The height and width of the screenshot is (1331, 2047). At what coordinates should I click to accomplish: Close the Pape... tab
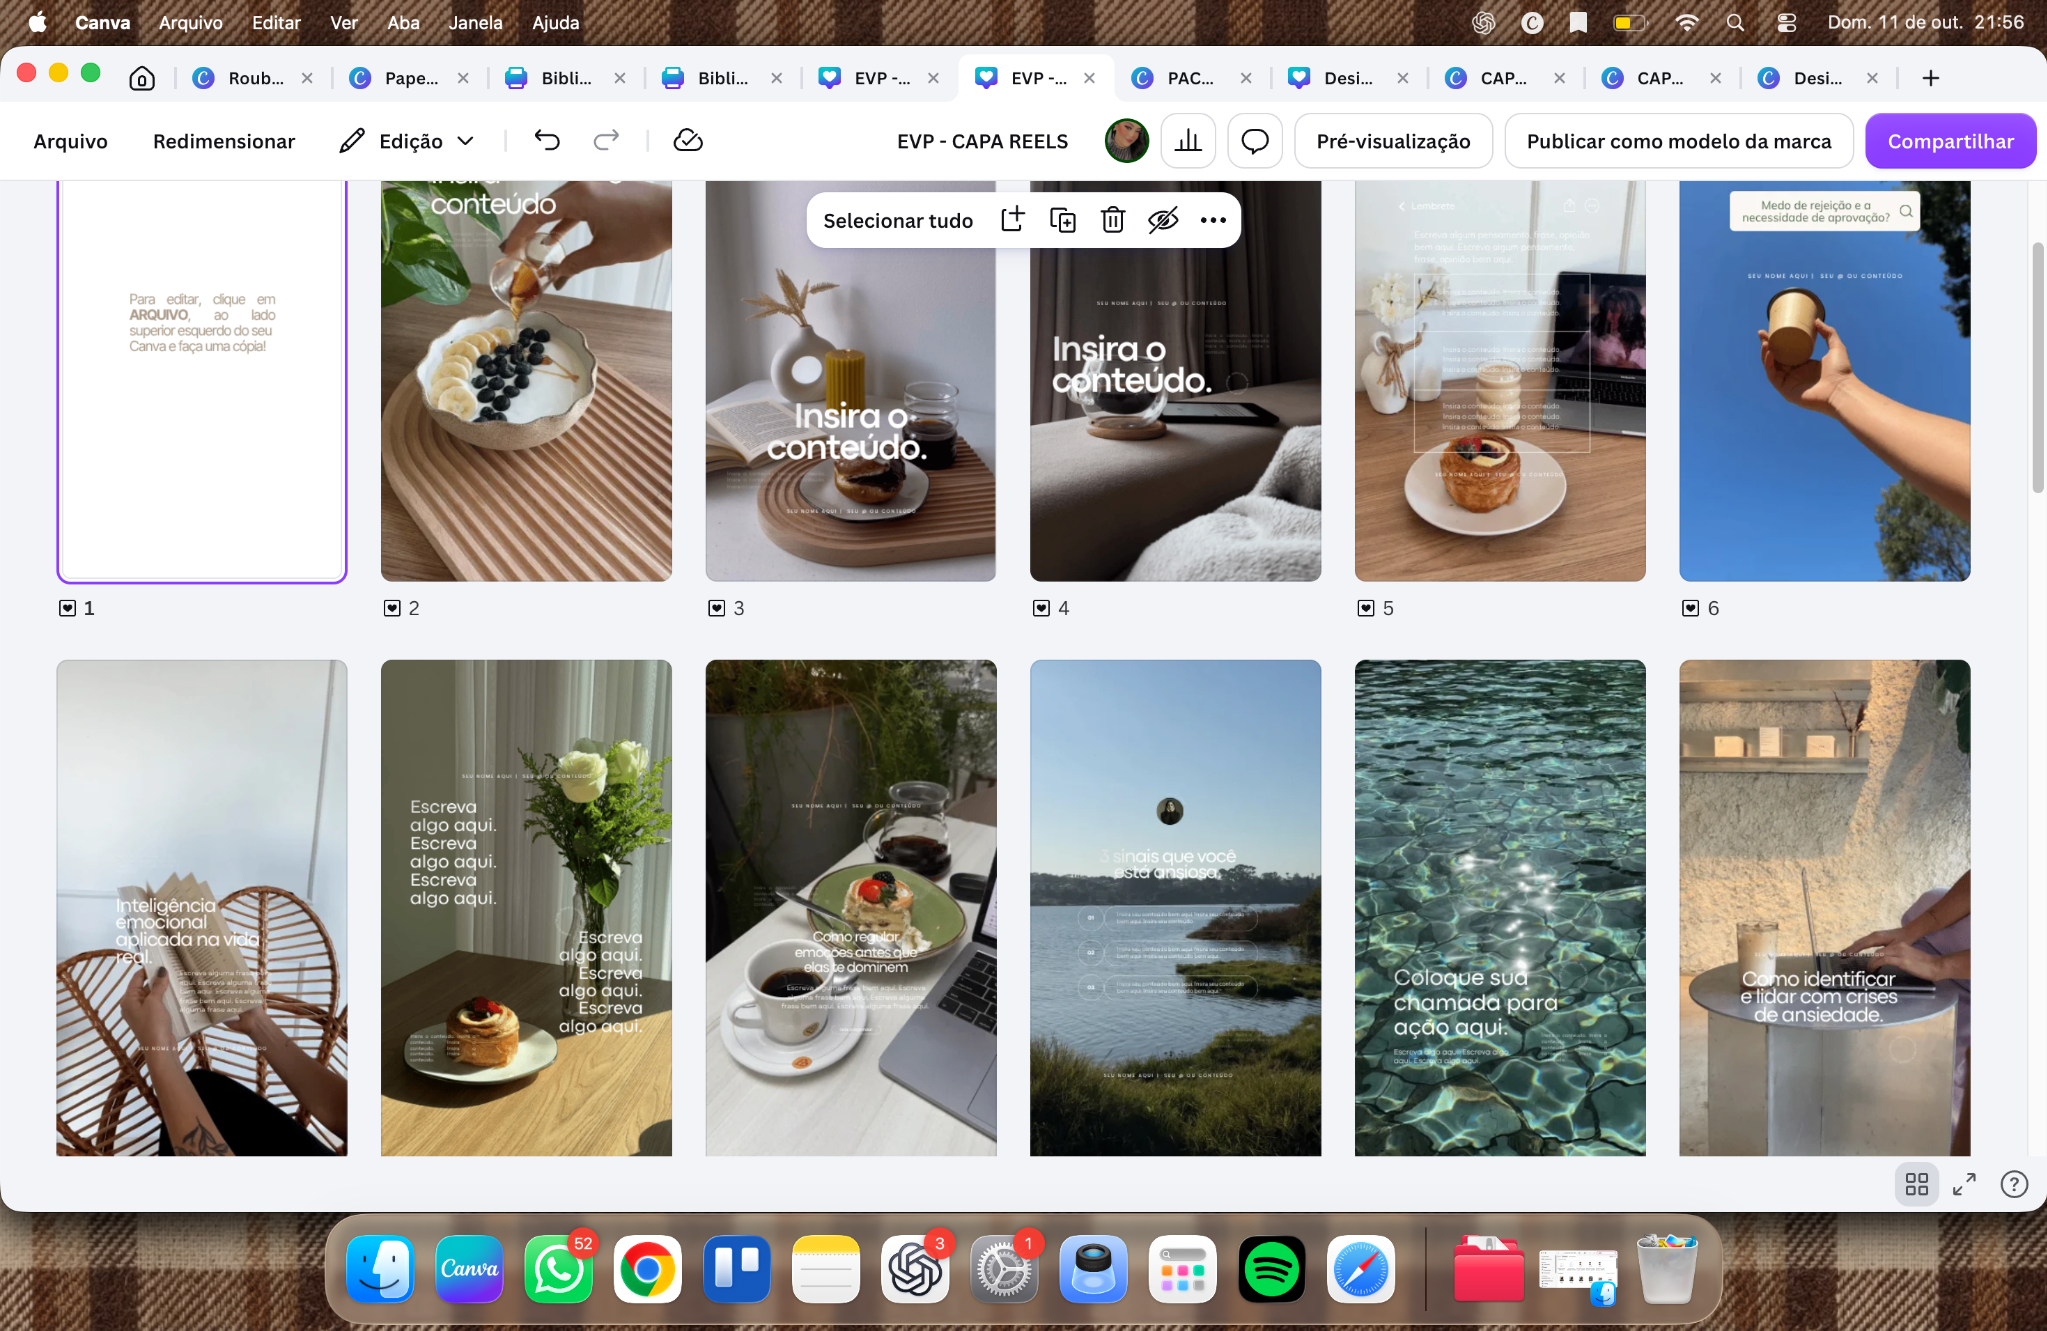click(x=463, y=78)
